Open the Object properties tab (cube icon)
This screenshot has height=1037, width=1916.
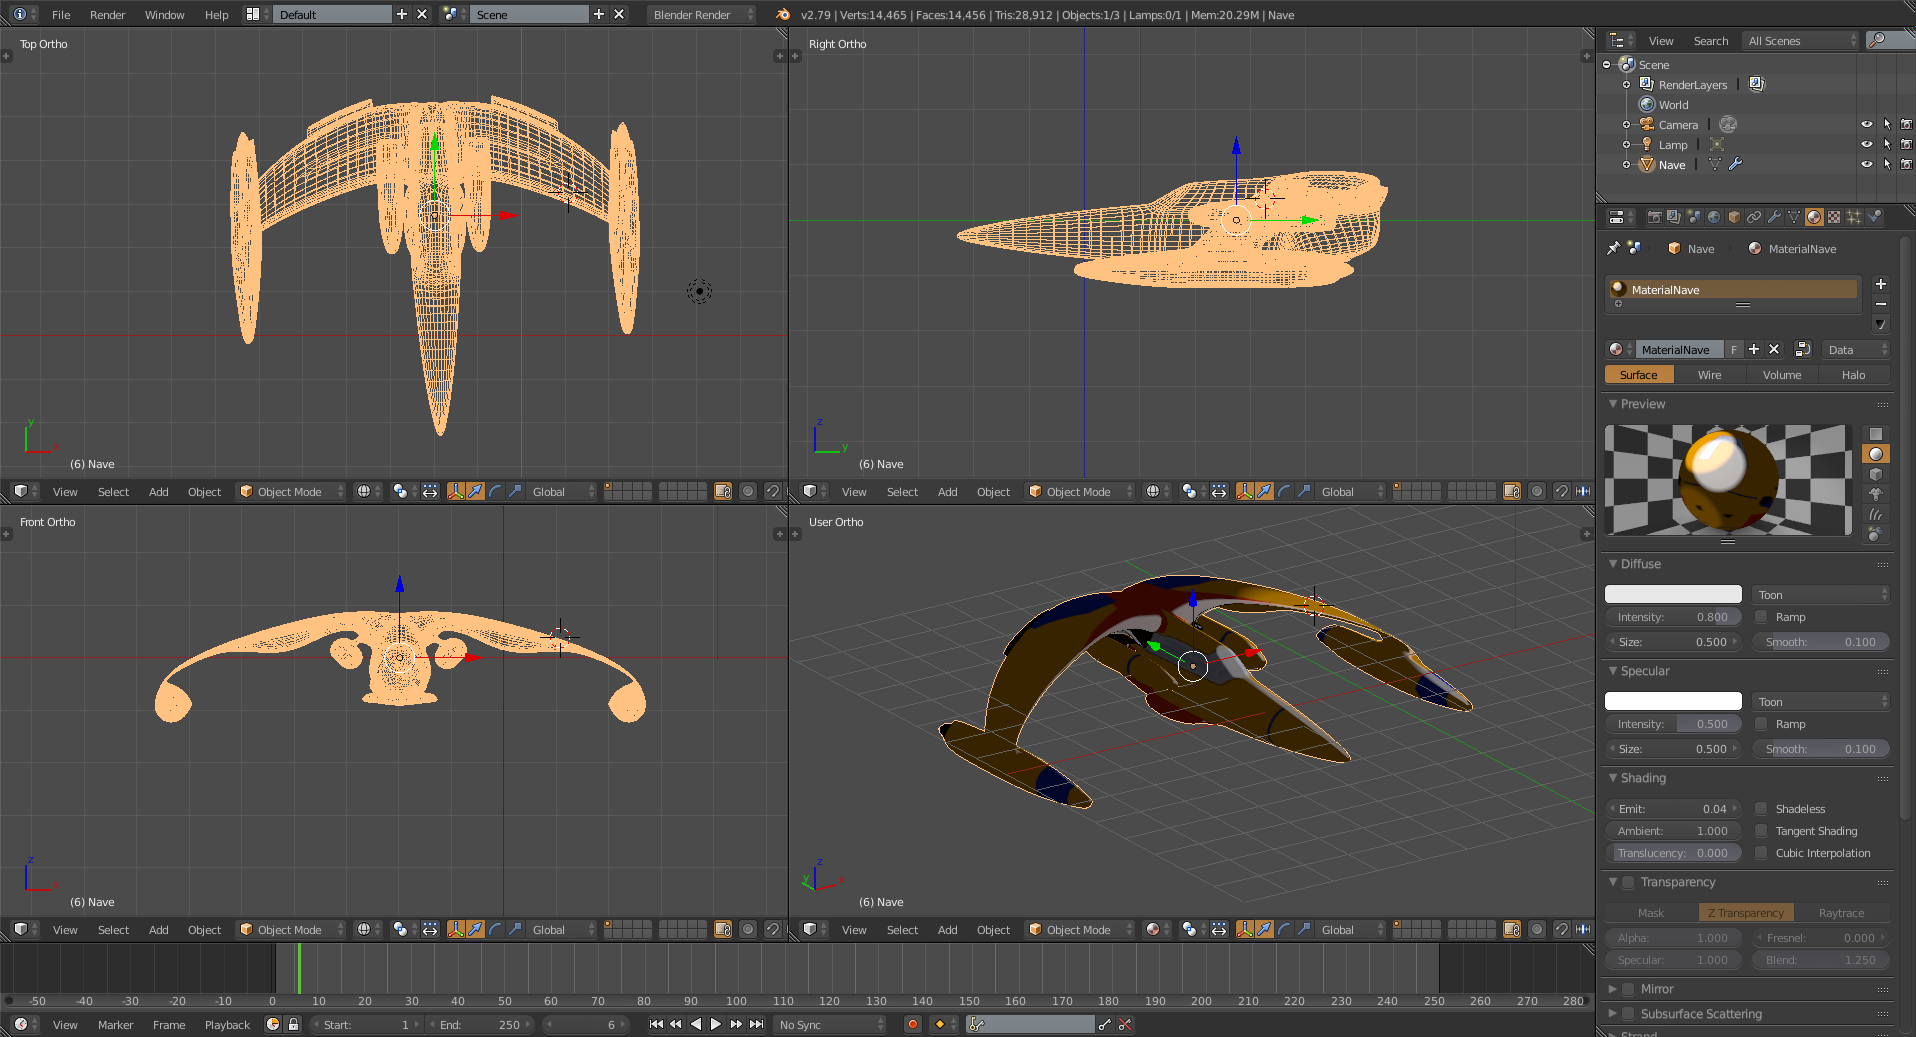1734,217
